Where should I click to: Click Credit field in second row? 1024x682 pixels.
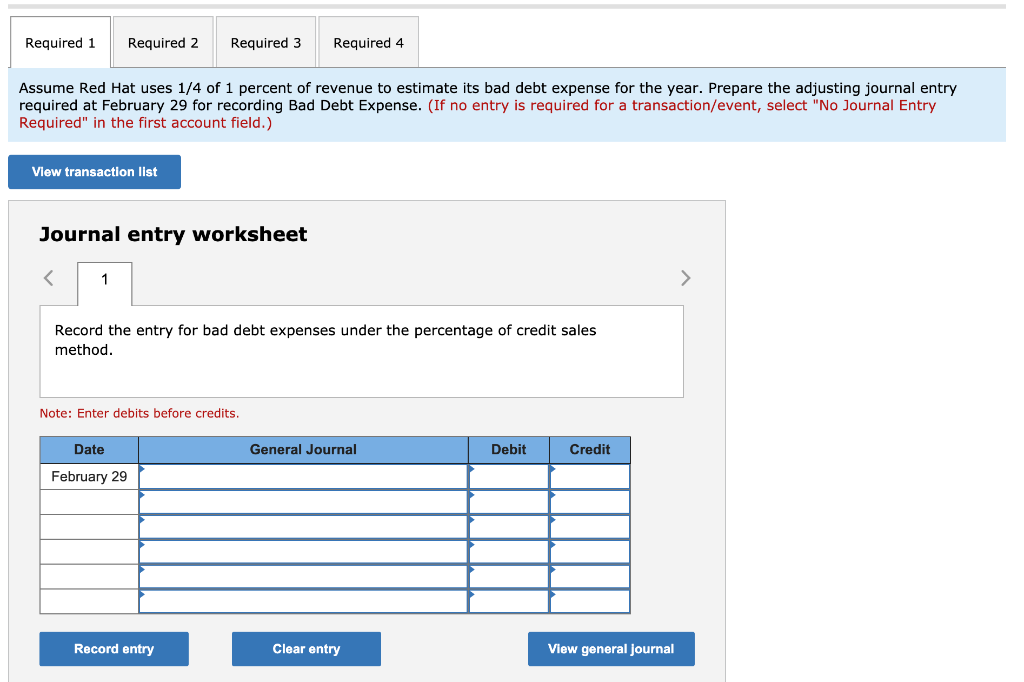tap(590, 502)
